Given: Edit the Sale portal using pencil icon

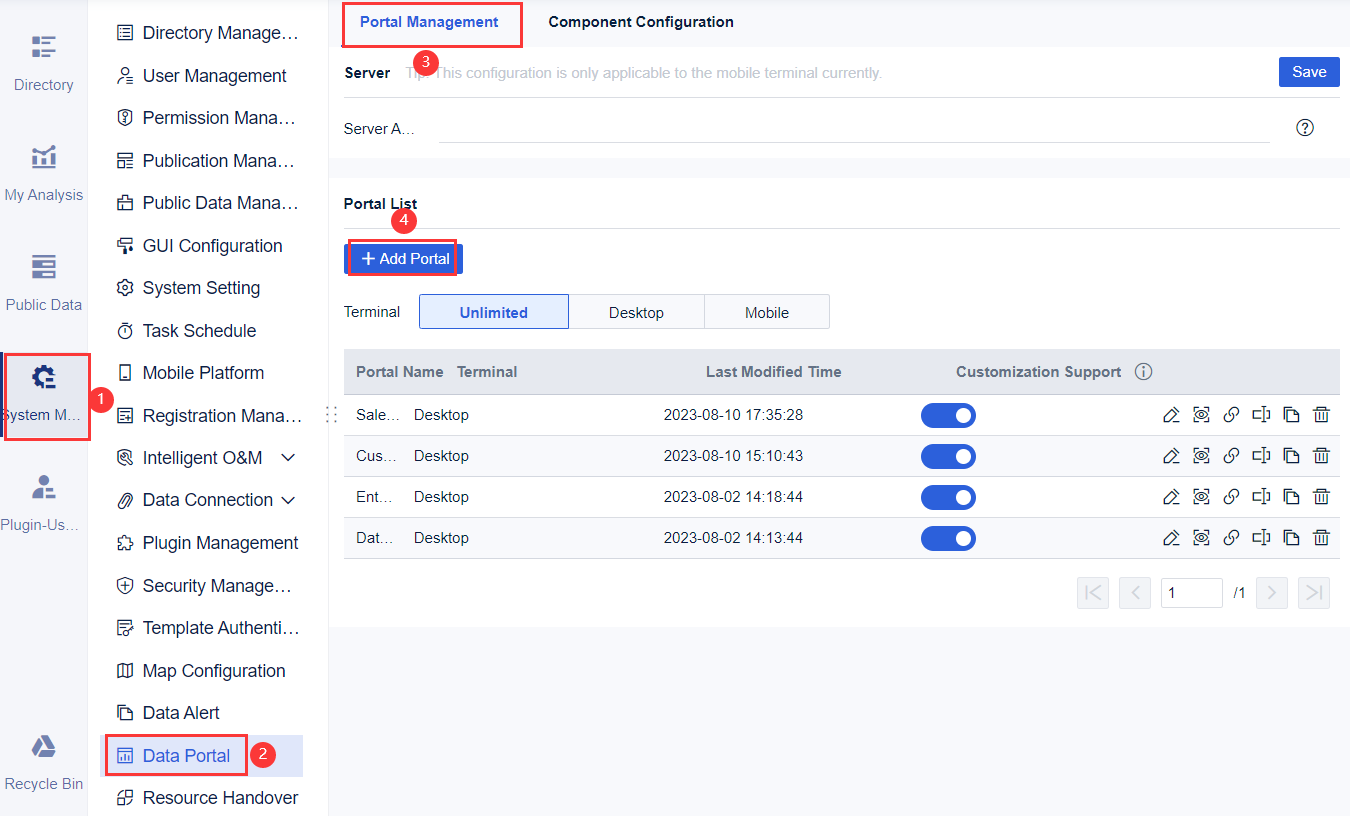Looking at the screenshot, I should (1171, 414).
